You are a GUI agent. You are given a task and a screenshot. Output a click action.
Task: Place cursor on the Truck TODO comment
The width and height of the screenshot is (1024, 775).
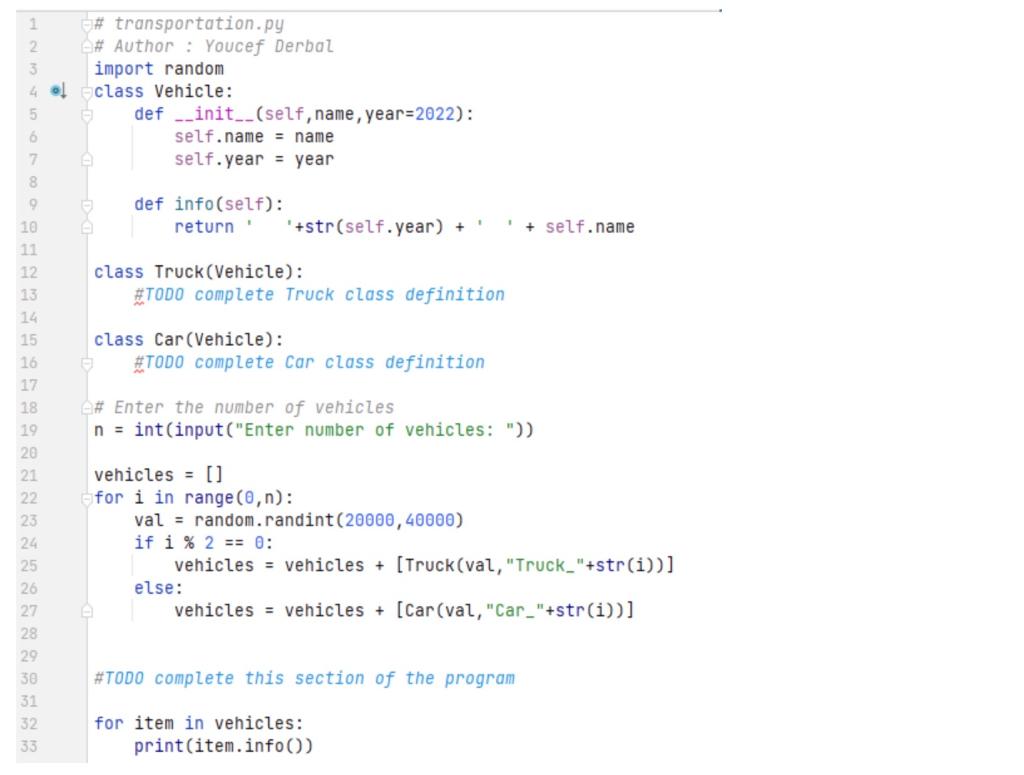pyautogui.click(x=319, y=295)
